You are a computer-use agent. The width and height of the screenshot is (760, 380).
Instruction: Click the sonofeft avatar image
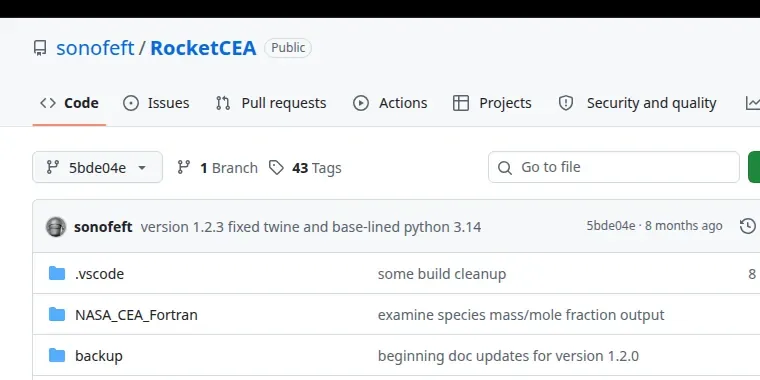[56, 226]
